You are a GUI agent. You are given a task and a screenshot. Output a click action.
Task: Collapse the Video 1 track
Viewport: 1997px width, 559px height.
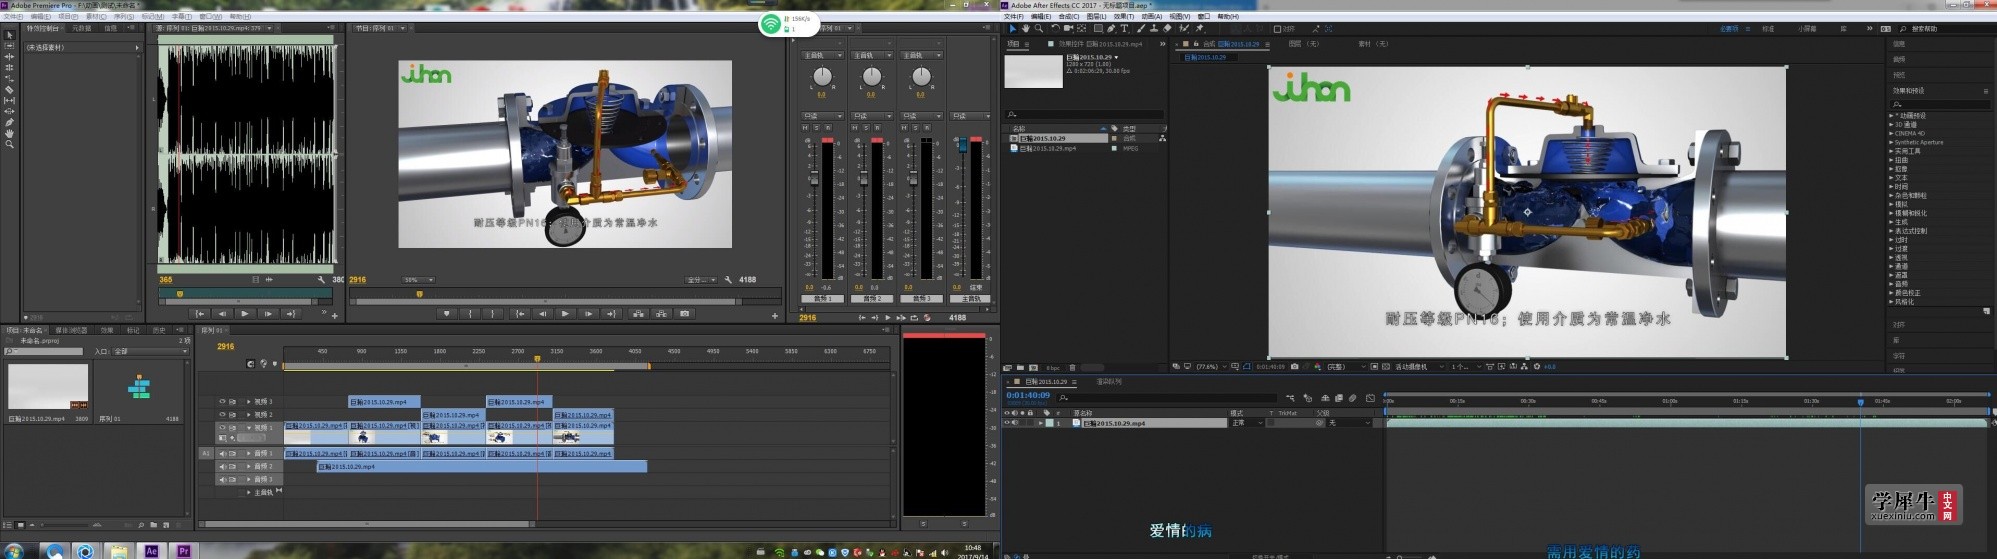[248, 427]
